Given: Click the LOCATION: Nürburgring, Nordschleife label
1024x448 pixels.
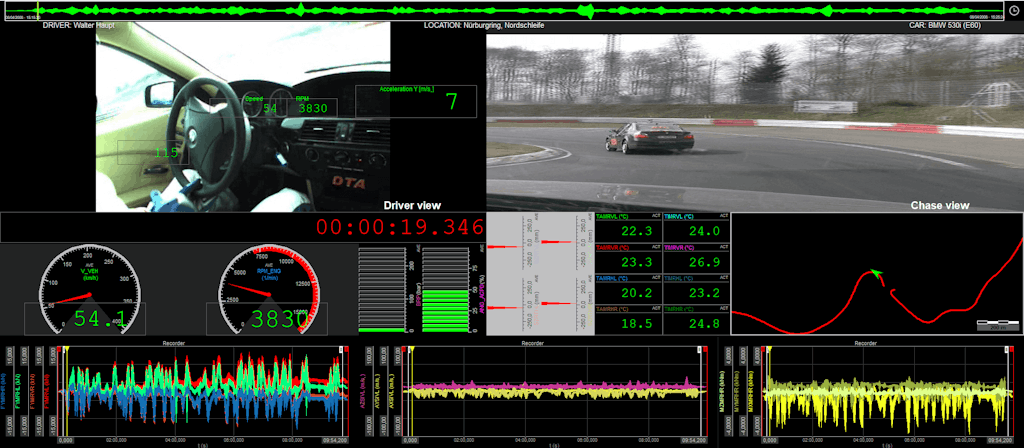Looking at the screenshot, I should pyautogui.click(x=484, y=25).
